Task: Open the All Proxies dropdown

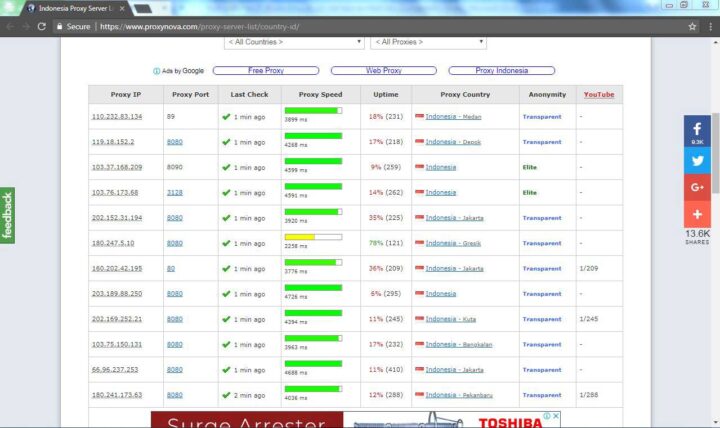Action: (x=428, y=42)
